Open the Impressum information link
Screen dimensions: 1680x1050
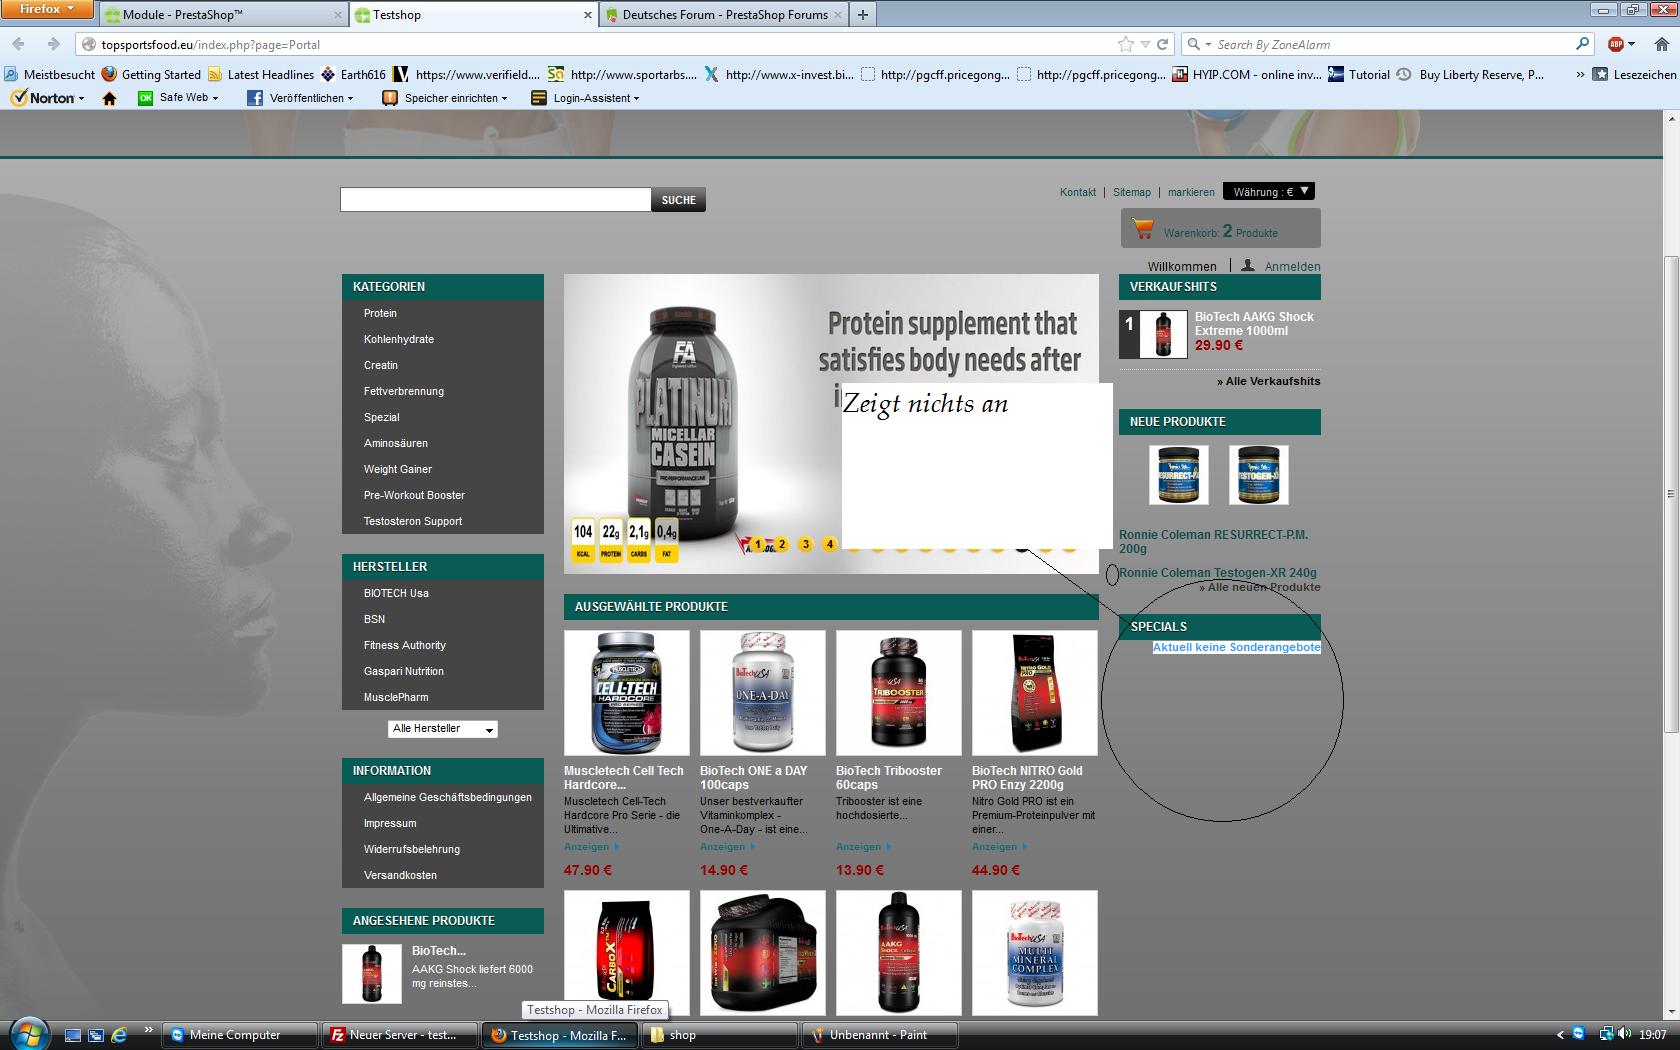point(390,823)
